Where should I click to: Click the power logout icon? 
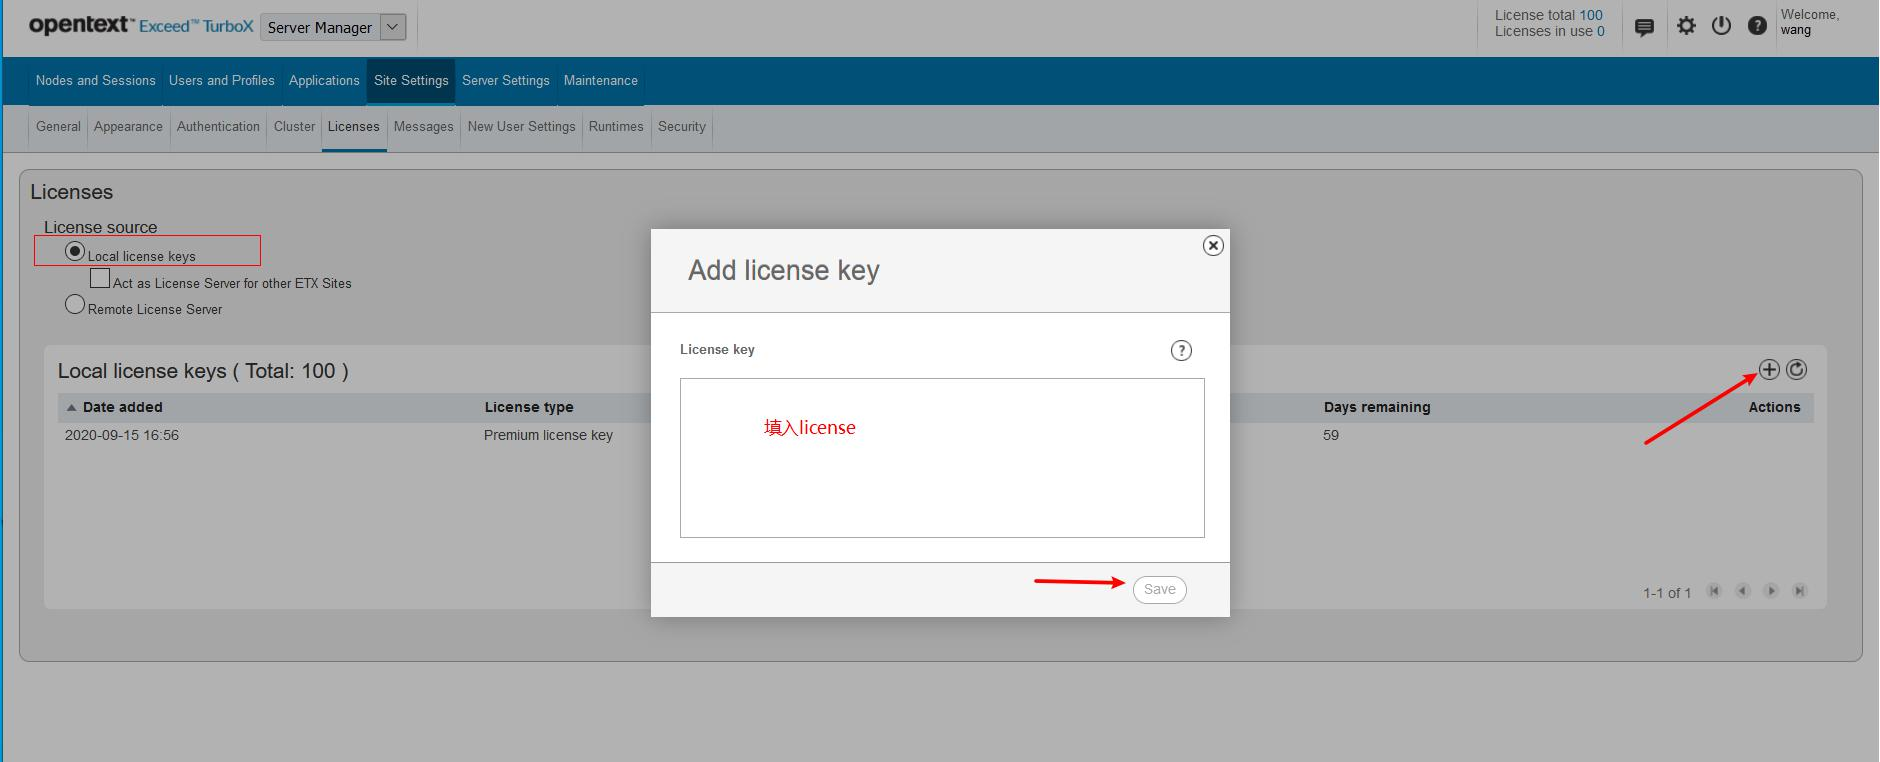point(1721,26)
